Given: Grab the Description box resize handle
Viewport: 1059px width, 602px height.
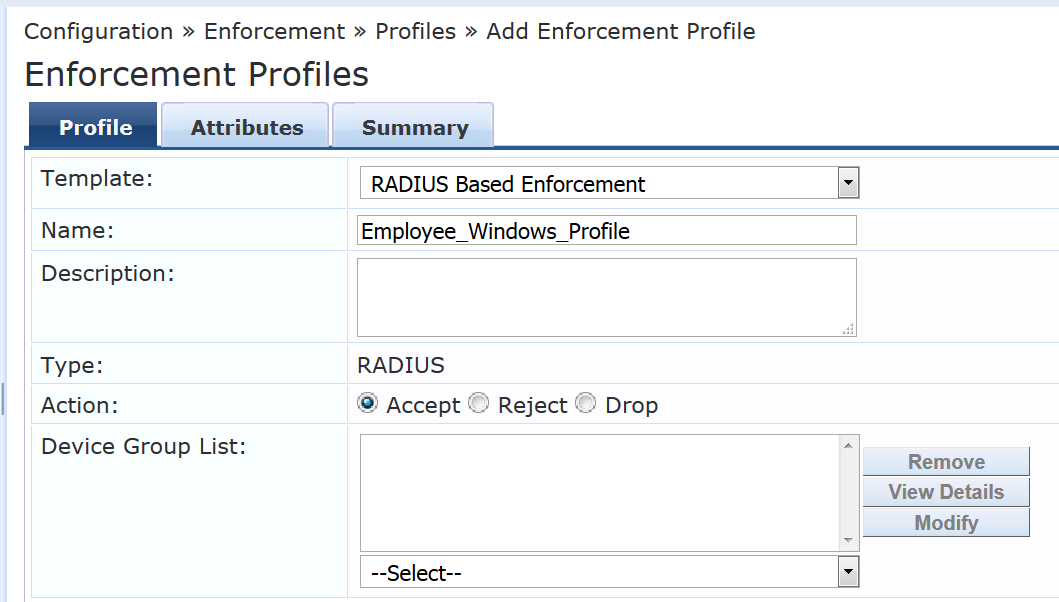Looking at the screenshot, I should point(848,329).
